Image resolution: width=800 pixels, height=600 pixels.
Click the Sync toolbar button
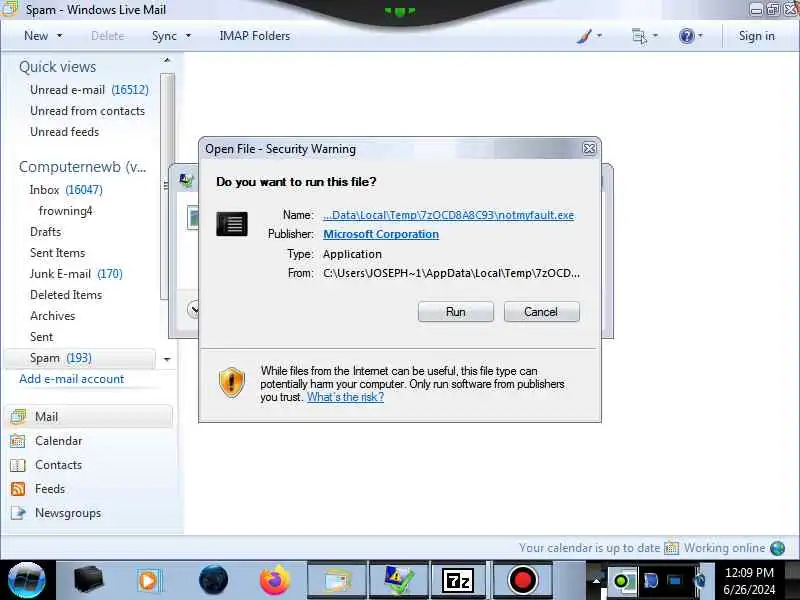[164, 36]
